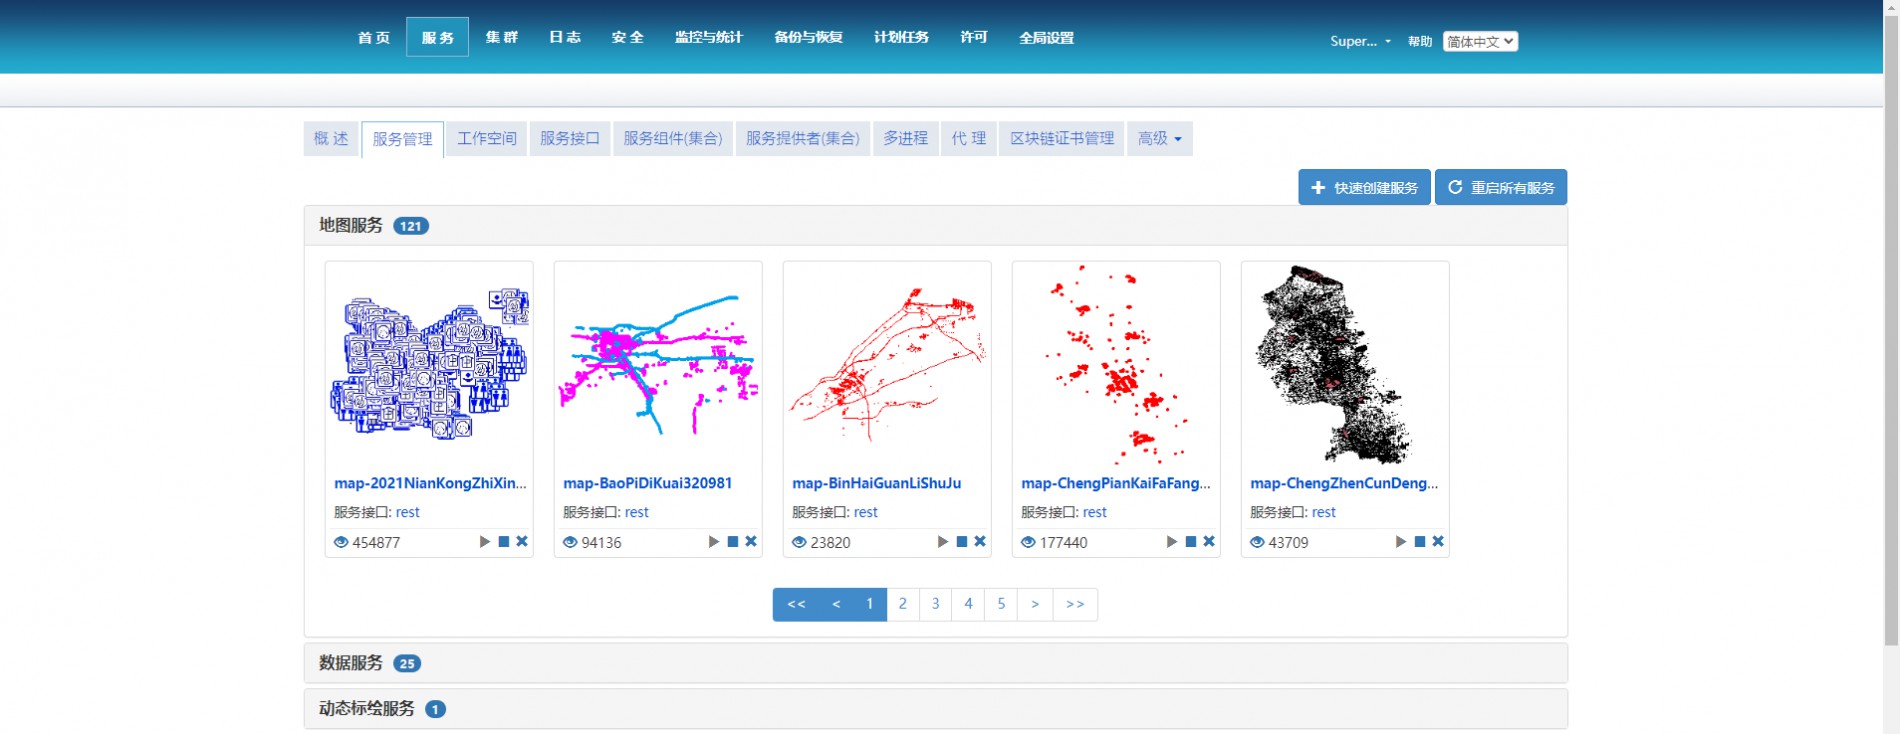Open the map-BaoPiDiKuai320981 service link
This screenshot has height=734, width=1900.
click(648, 483)
